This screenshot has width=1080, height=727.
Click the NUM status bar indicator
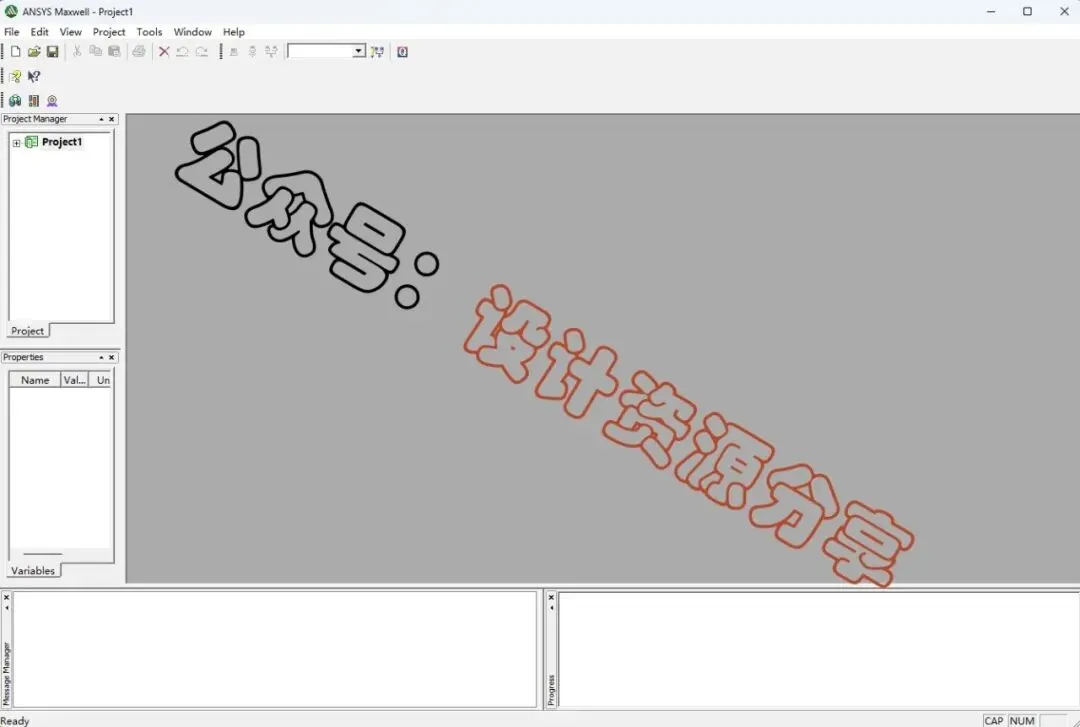pyautogui.click(x=1022, y=721)
